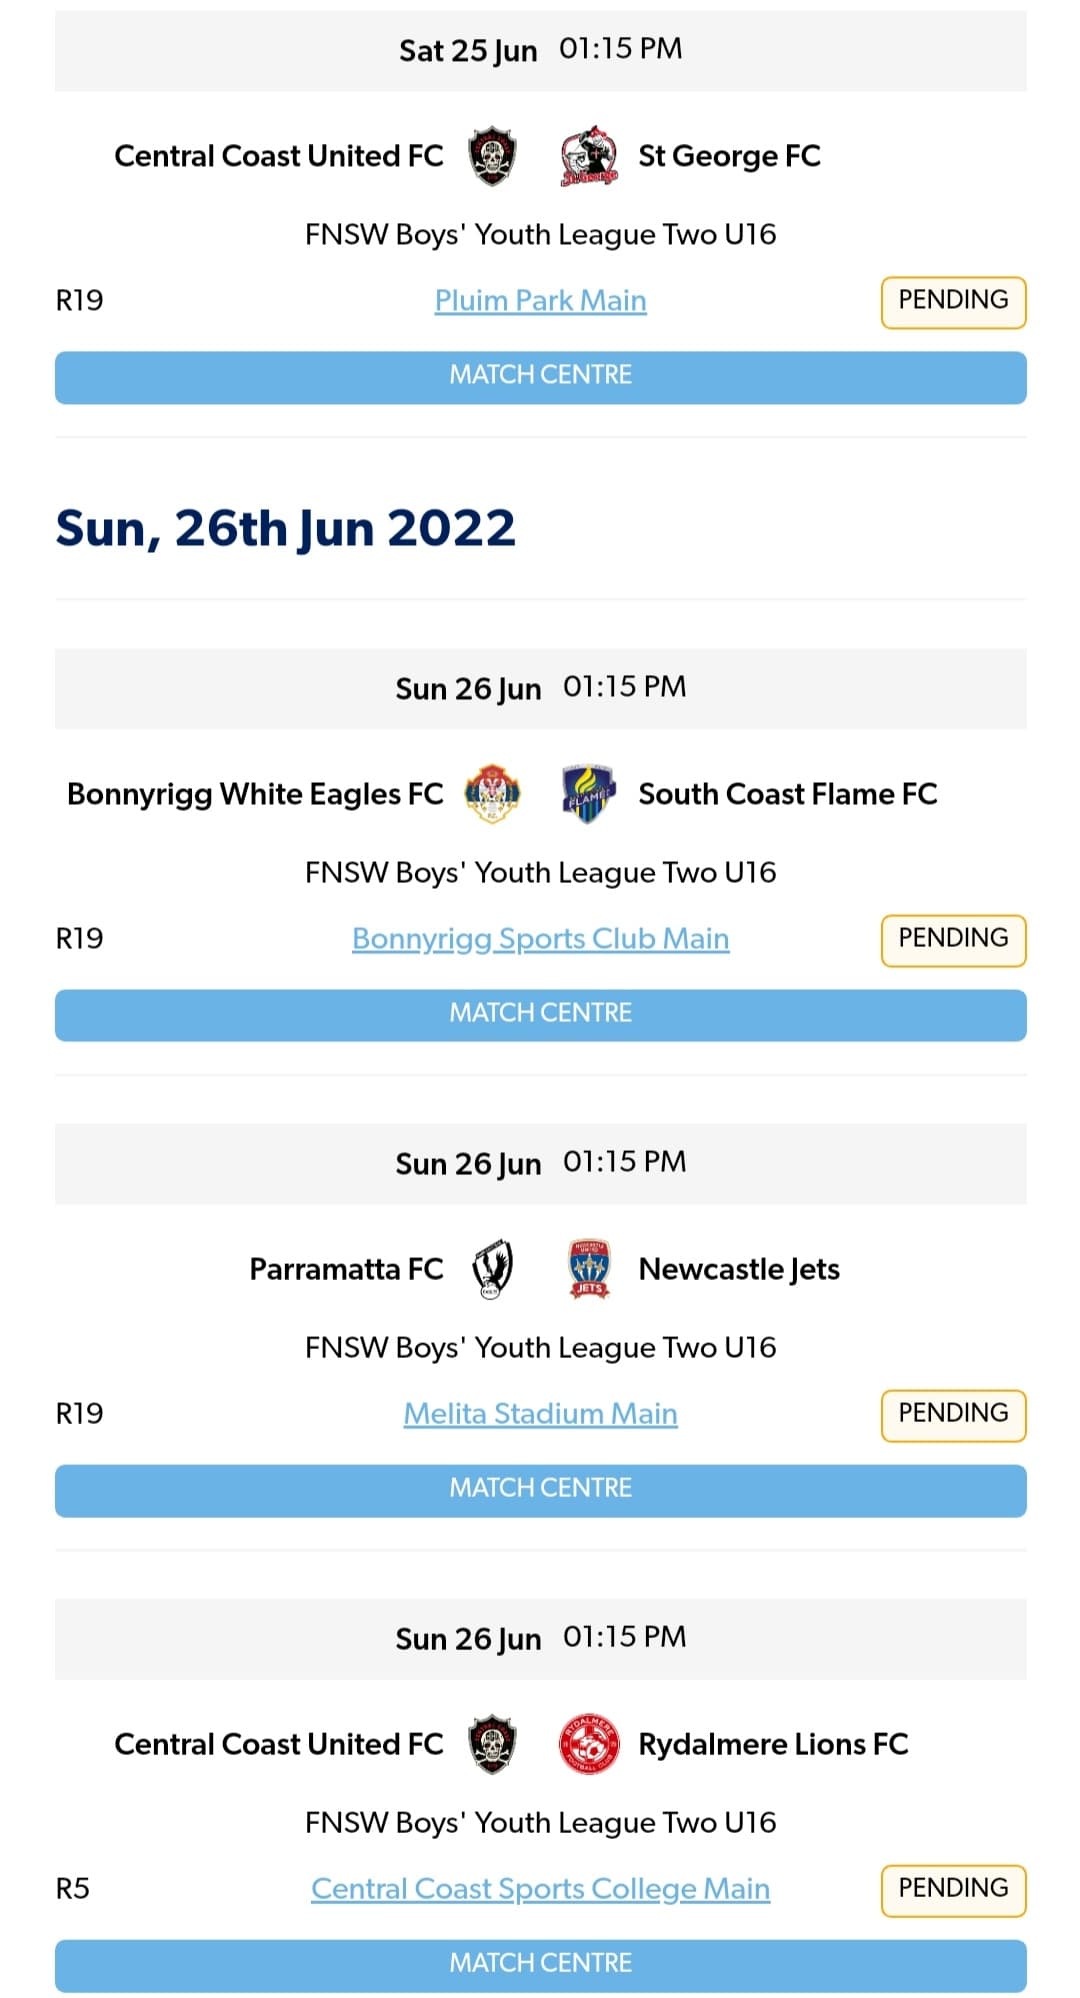Viewport: 1080px width, 1998px height.
Task: Click Match Centre under Bonnyrigg fixture
Action: [x=540, y=1013]
